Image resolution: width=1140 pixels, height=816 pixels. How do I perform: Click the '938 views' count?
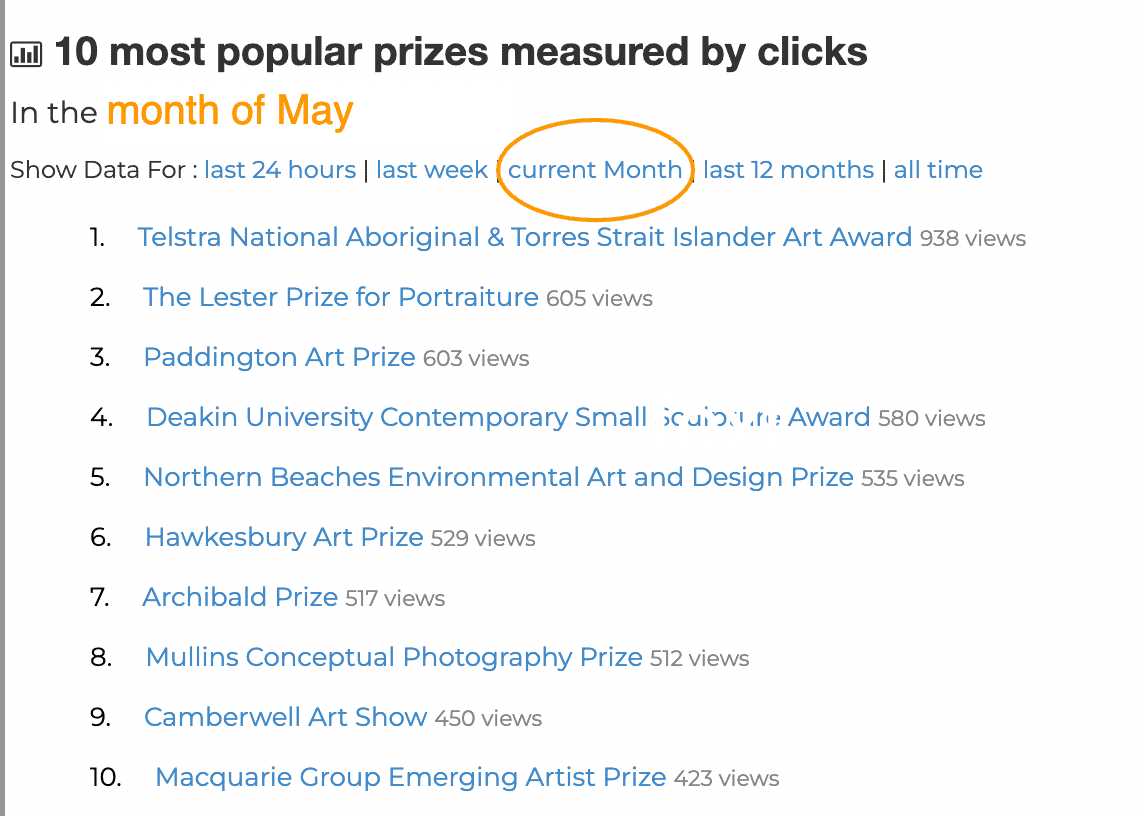[973, 239]
